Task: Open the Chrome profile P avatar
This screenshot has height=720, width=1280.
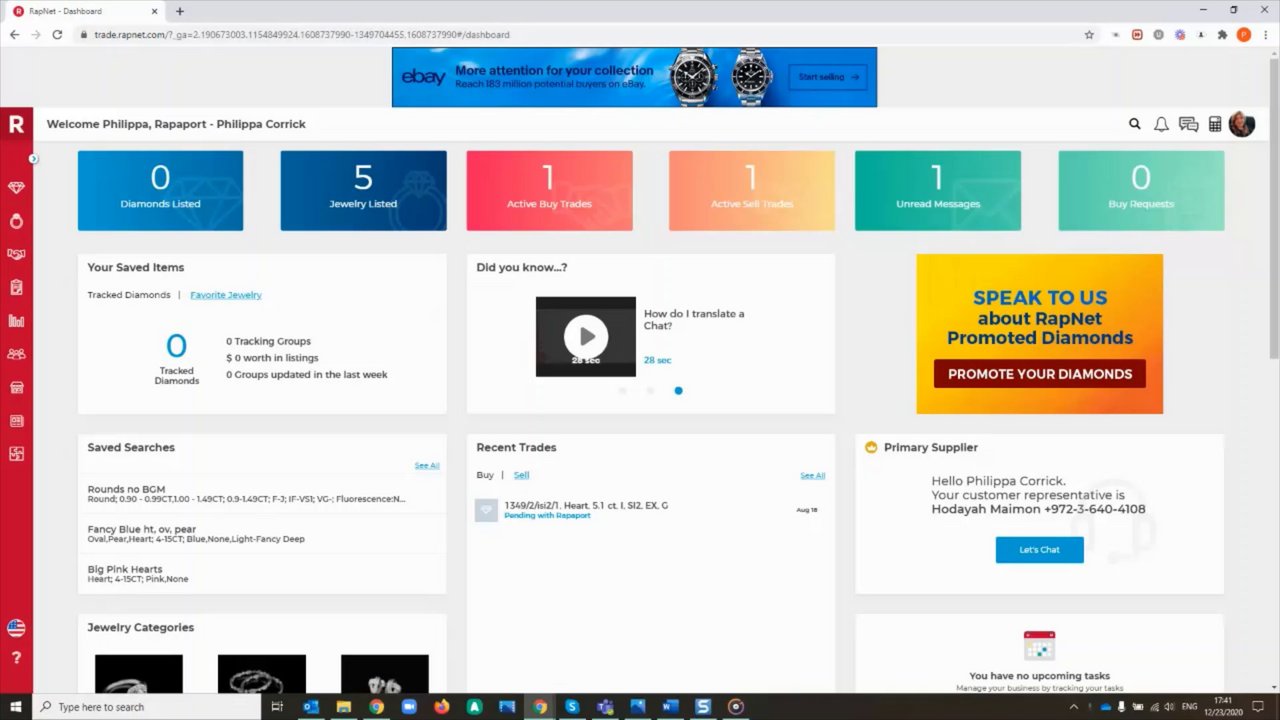Action: [x=1244, y=34]
